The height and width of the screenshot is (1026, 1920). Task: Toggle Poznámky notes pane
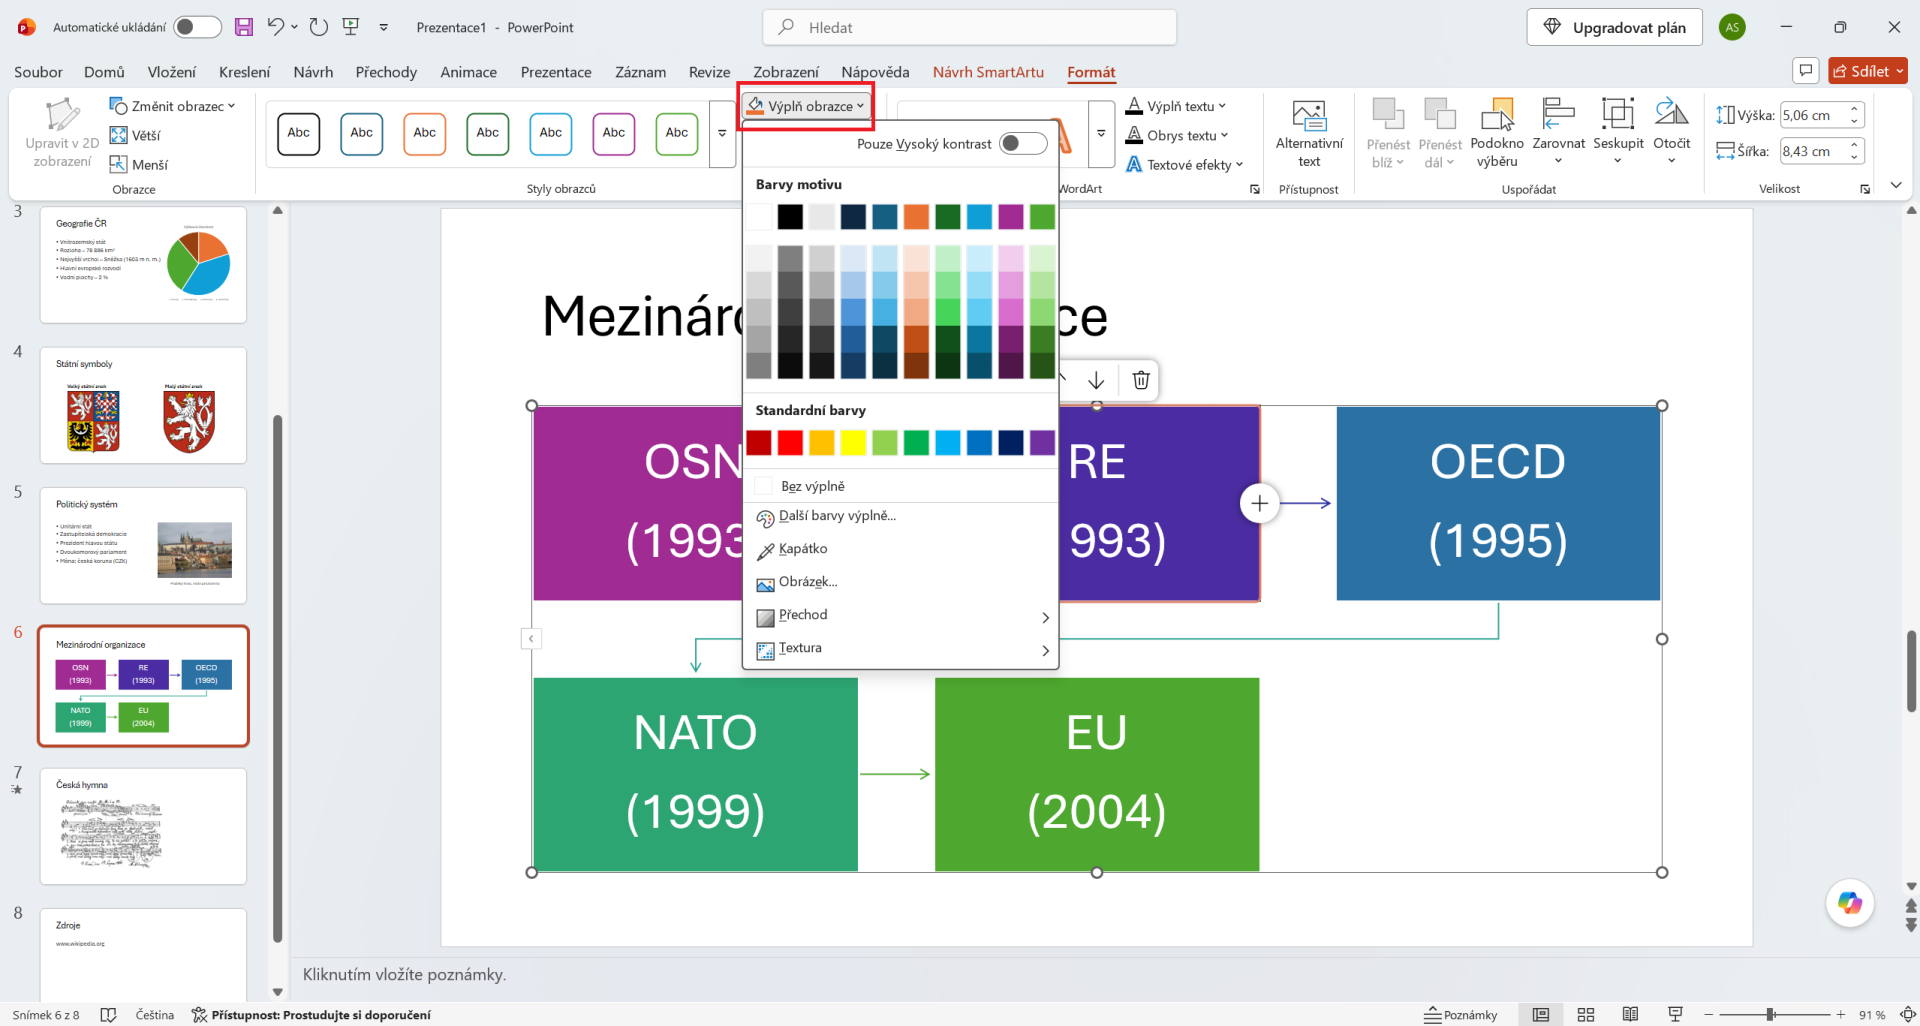(x=1461, y=1015)
